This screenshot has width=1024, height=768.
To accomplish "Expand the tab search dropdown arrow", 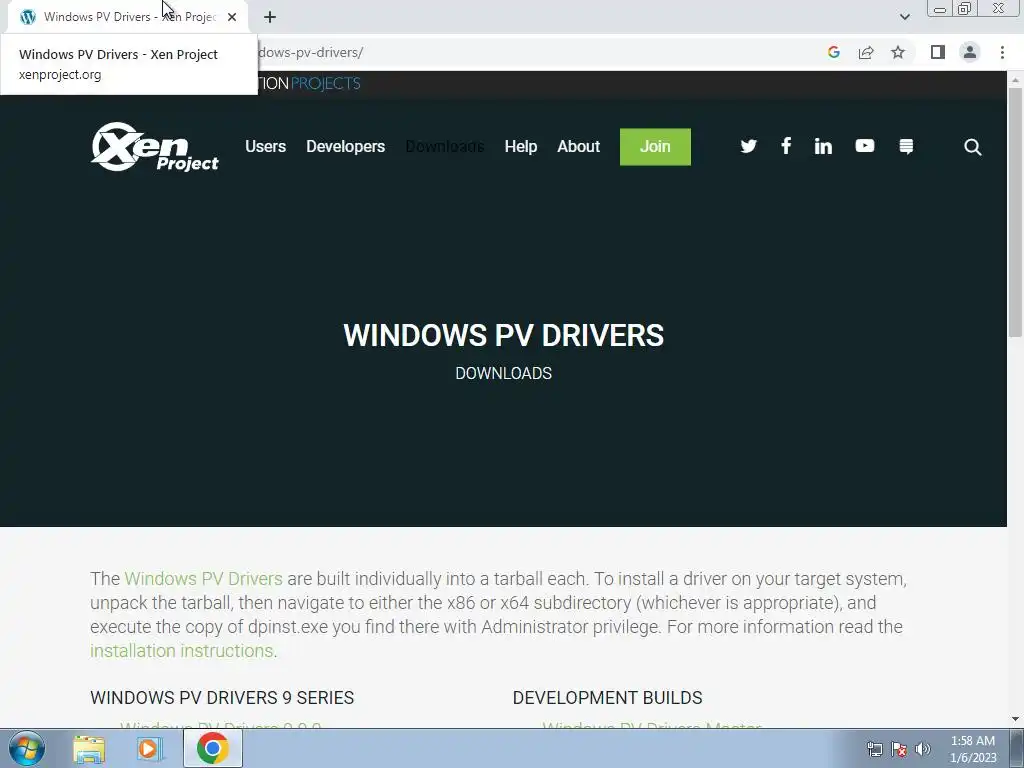I will pyautogui.click(x=904, y=17).
